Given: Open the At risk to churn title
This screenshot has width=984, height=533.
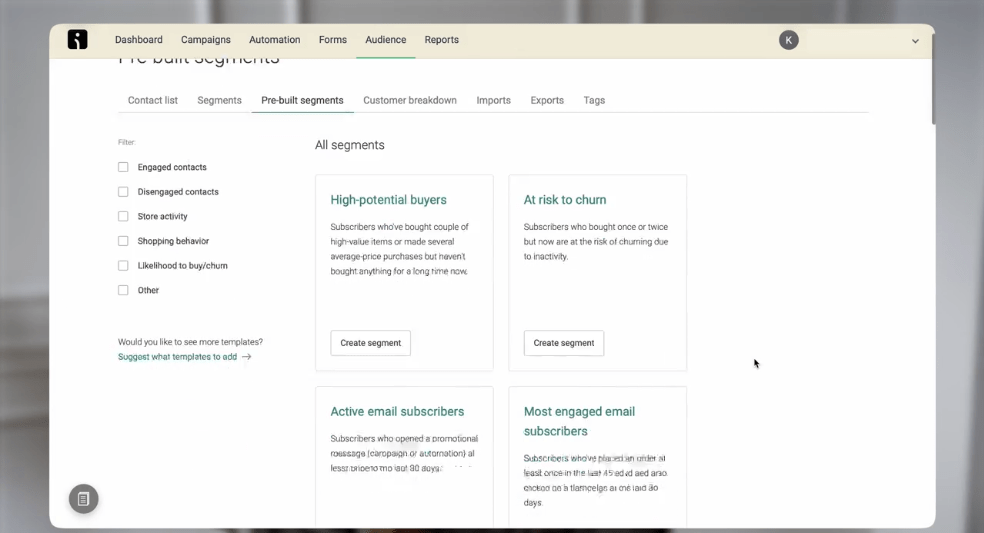Looking at the screenshot, I should [x=565, y=200].
